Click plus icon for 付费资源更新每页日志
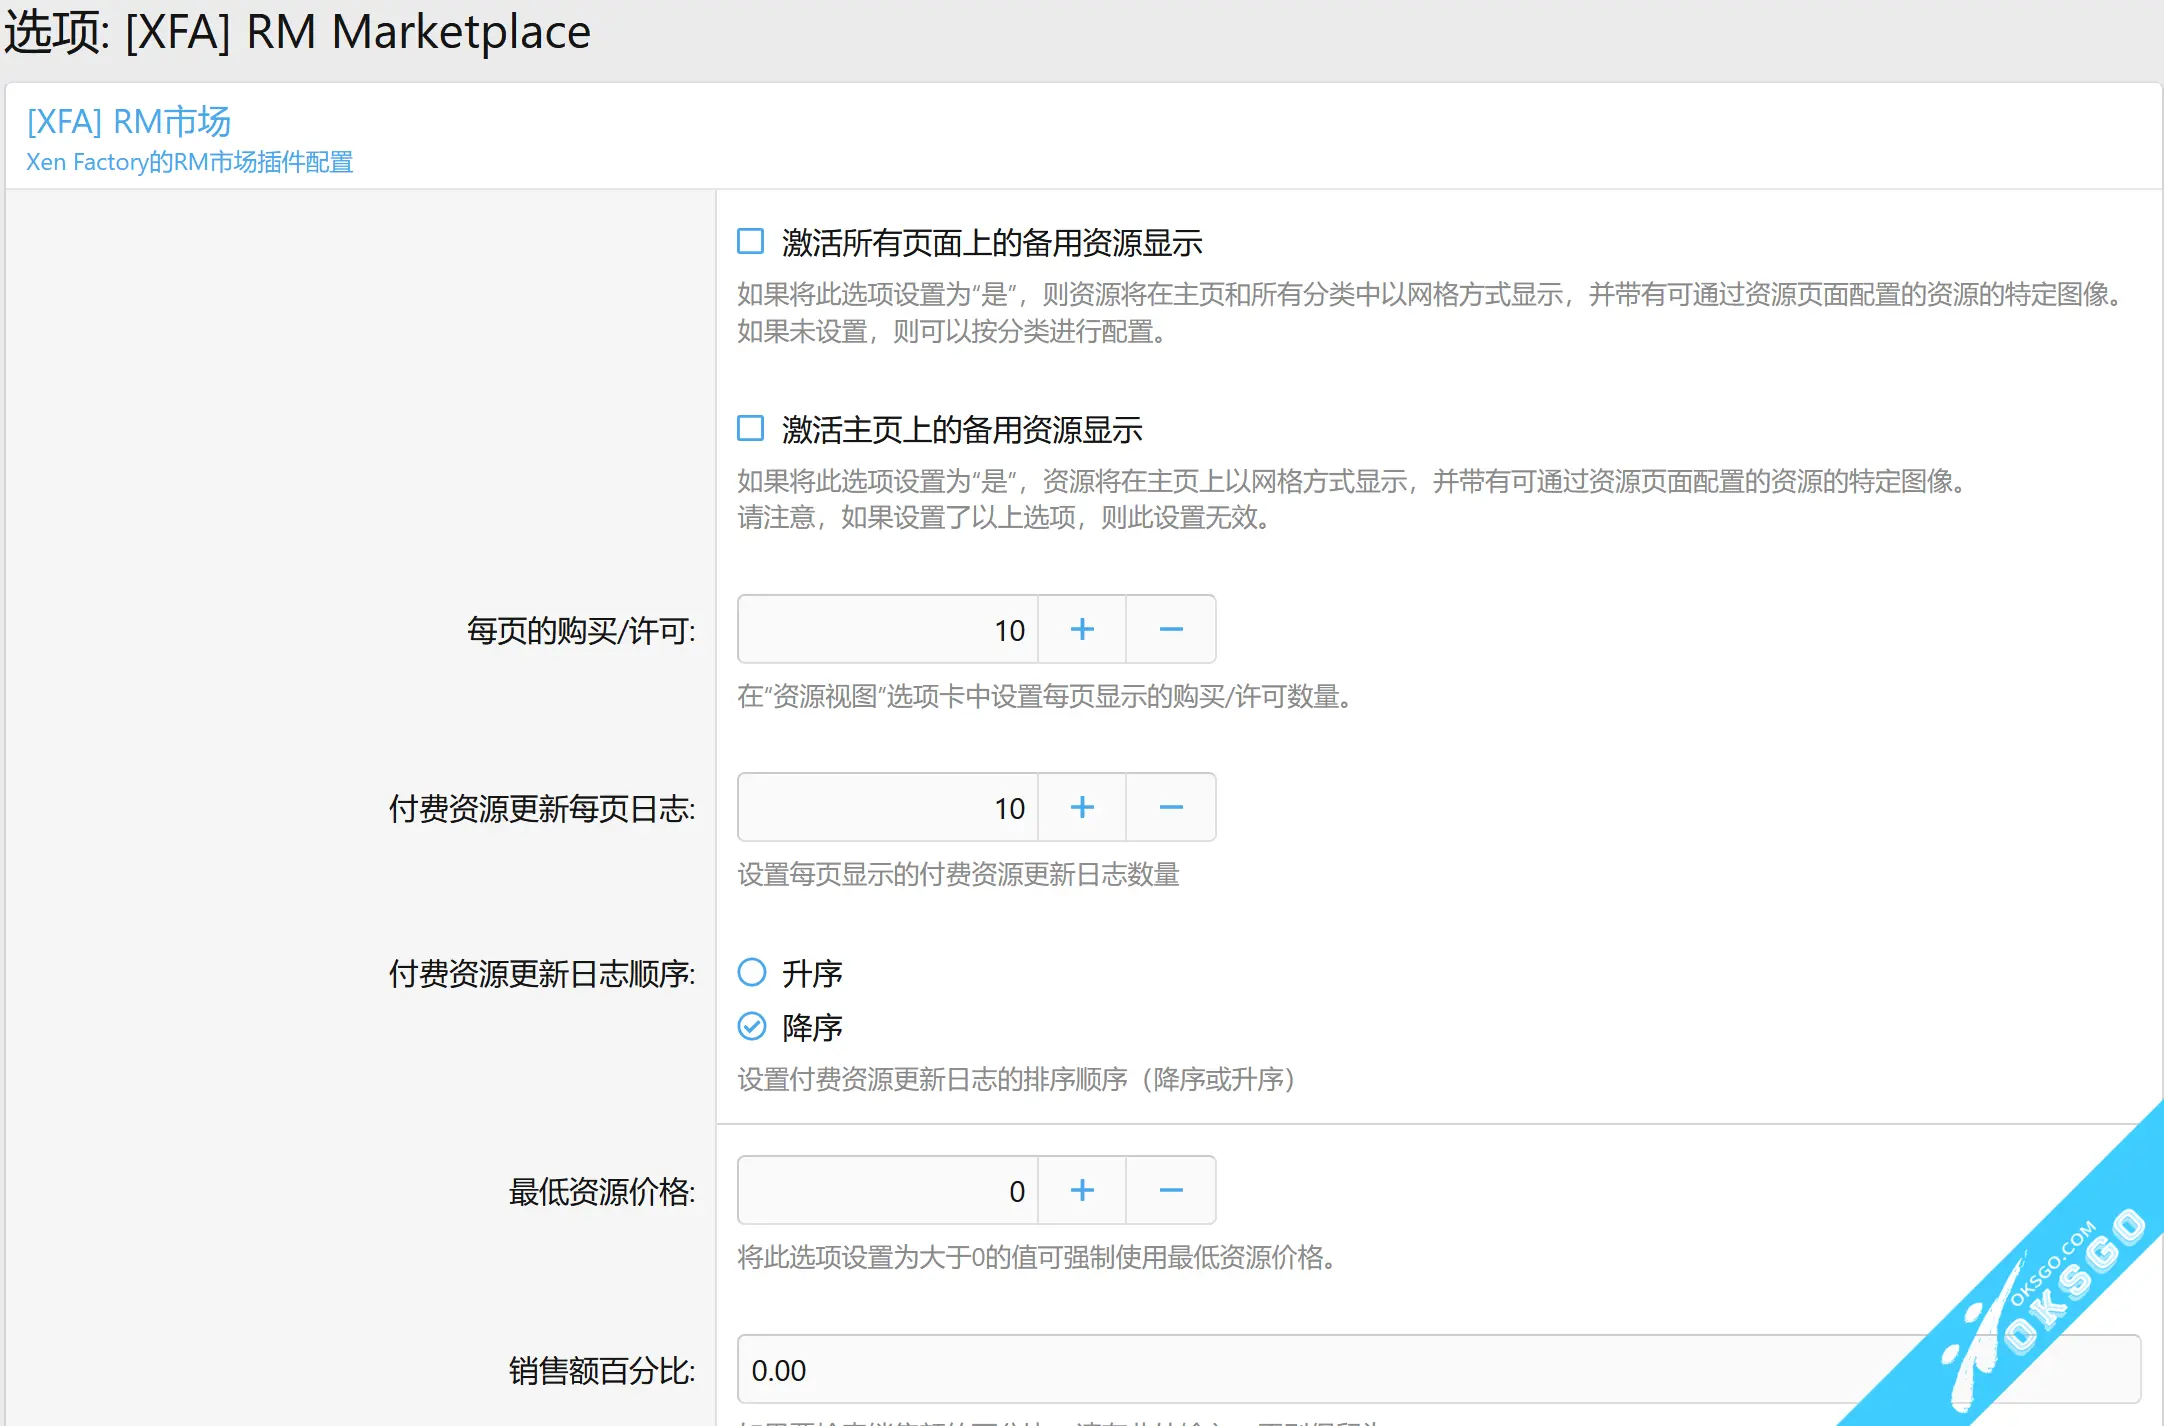Image resolution: width=2164 pixels, height=1426 pixels. pyautogui.click(x=1082, y=808)
